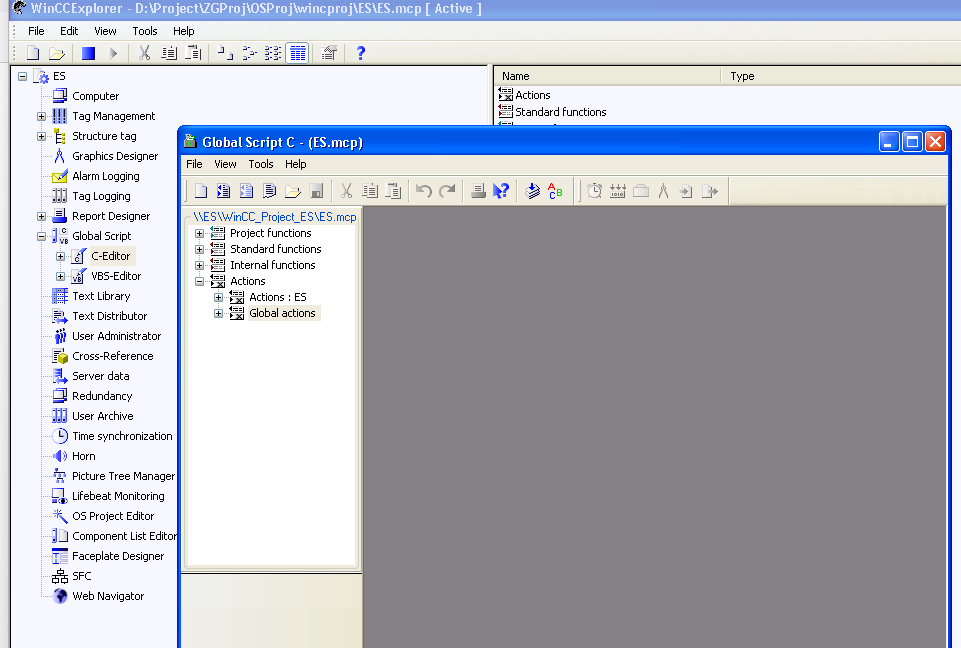Open File menu in Global Script window

coord(194,164)
